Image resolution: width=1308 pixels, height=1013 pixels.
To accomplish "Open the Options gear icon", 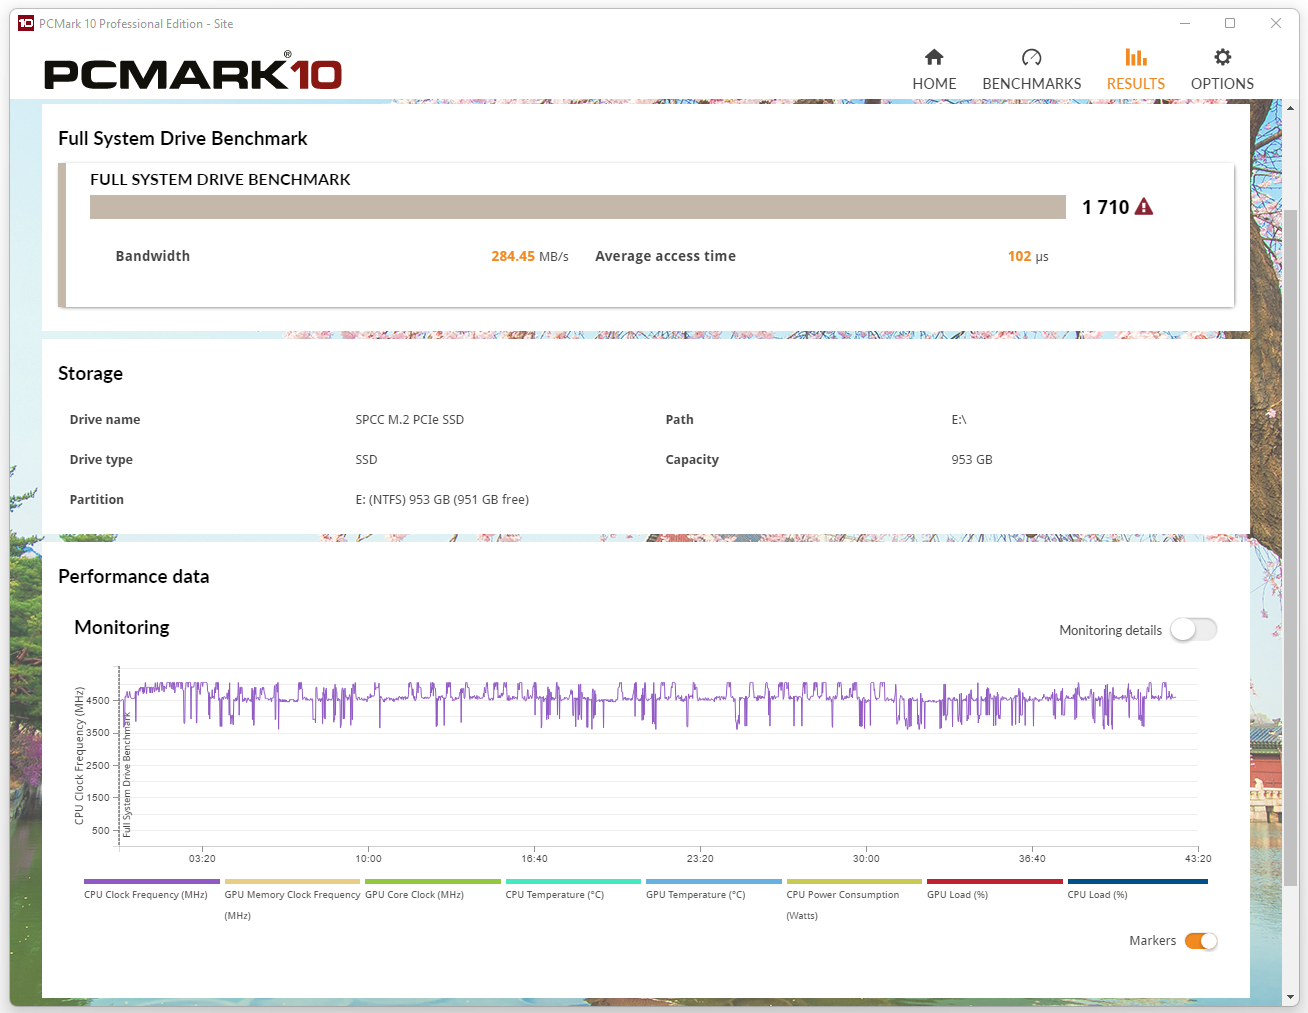I will [x=1222, y=57].
